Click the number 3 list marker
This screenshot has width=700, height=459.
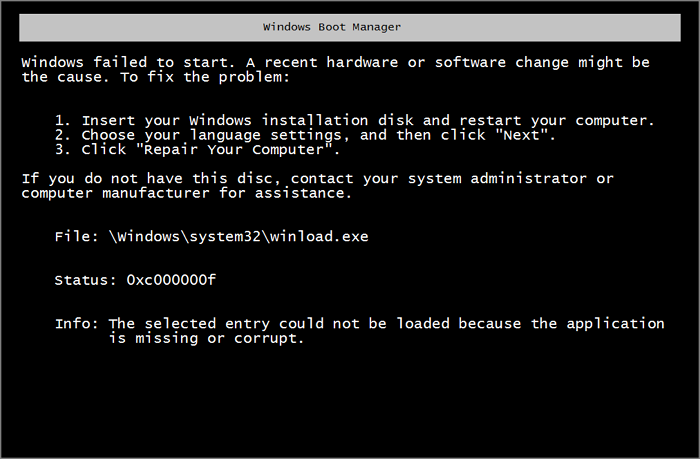pyautogui.click(x=62, y=149)
